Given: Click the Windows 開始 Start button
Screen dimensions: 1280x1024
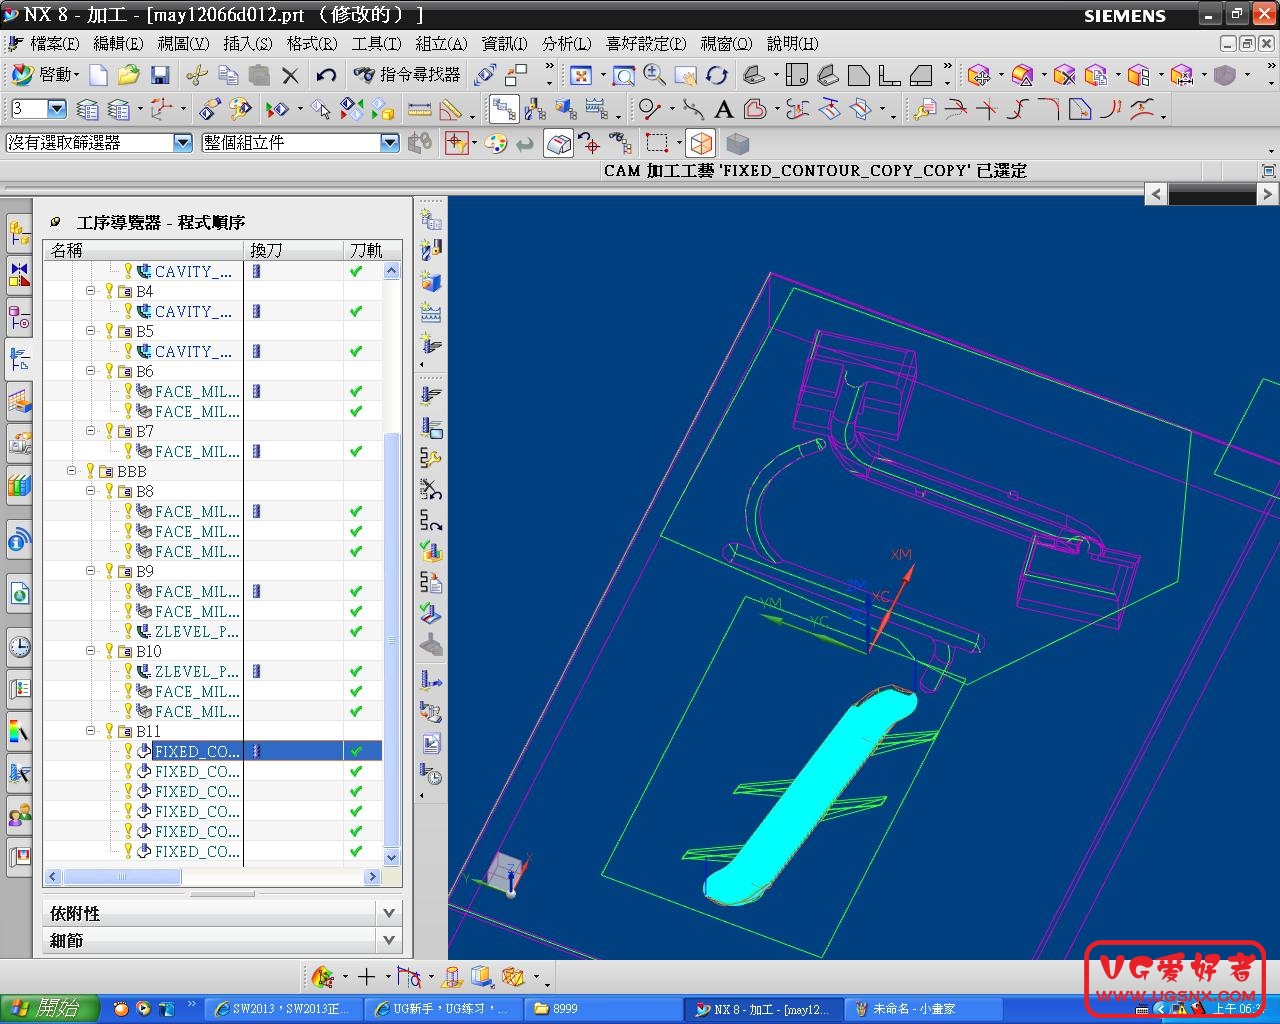Looking at the screenshot, I should tap(50, 1008).
